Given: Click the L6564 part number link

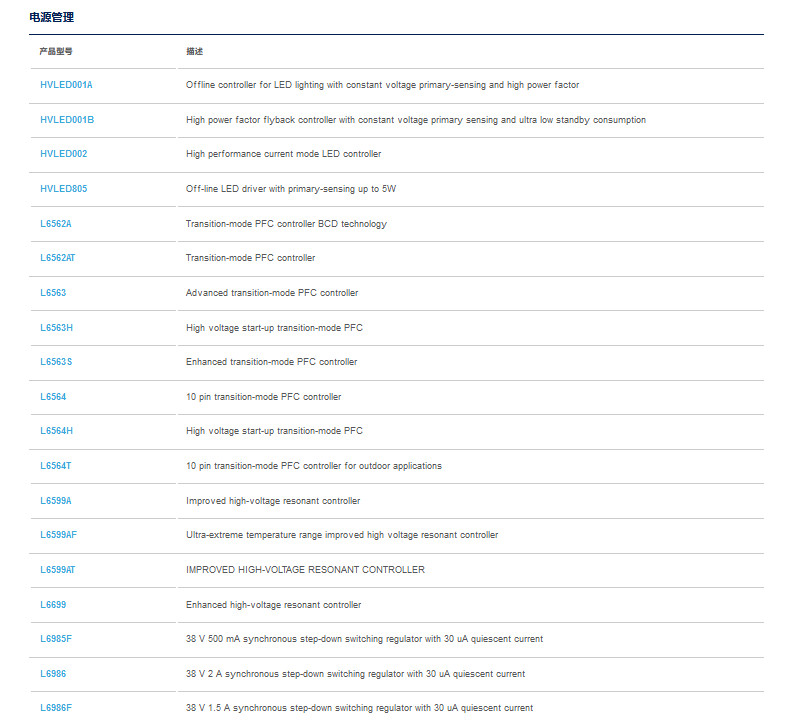Looking at the screenshot, I should 53,396.
